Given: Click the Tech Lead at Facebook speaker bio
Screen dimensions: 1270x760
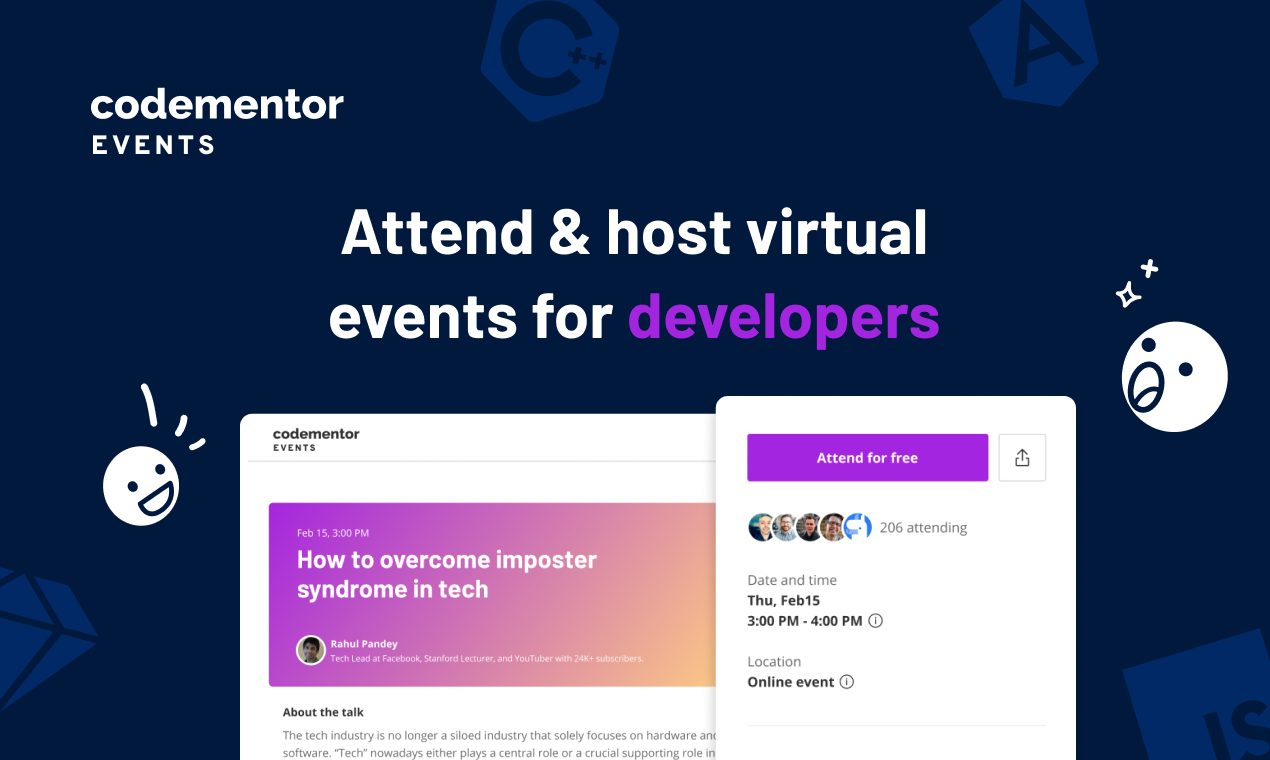Looking at the screenshot, I should click(487, 659).
